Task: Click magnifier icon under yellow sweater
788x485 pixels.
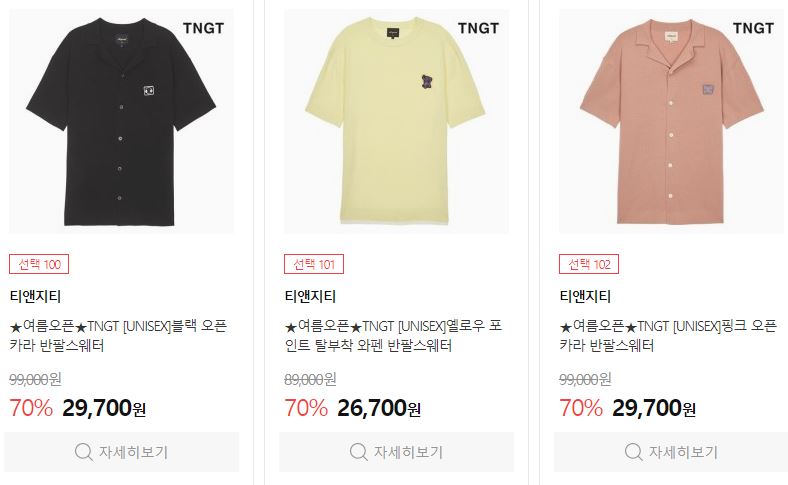Action: [x=358, y=452]
